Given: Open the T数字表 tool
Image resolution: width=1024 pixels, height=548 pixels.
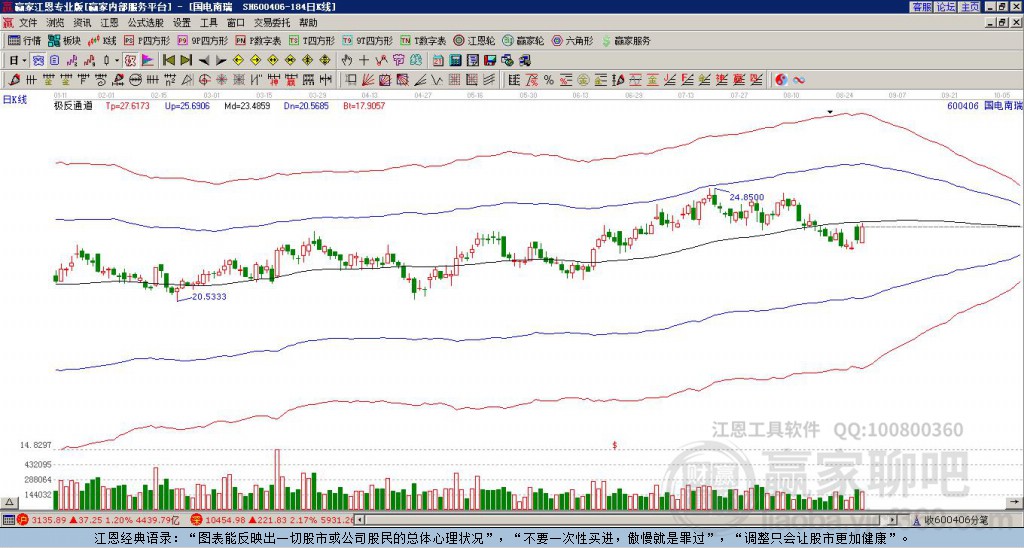Looking at the screenshot, I should tap(423, 40).
